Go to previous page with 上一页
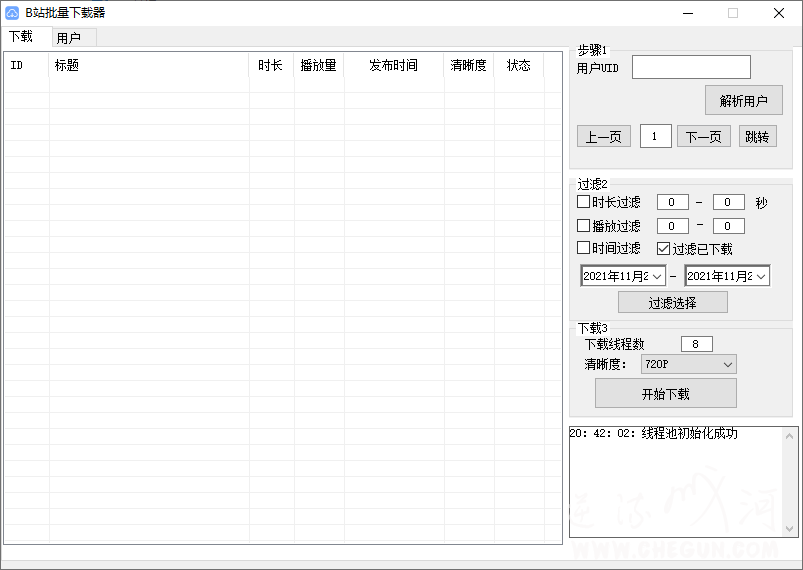 pyautogui.click(x=604, y=136)
